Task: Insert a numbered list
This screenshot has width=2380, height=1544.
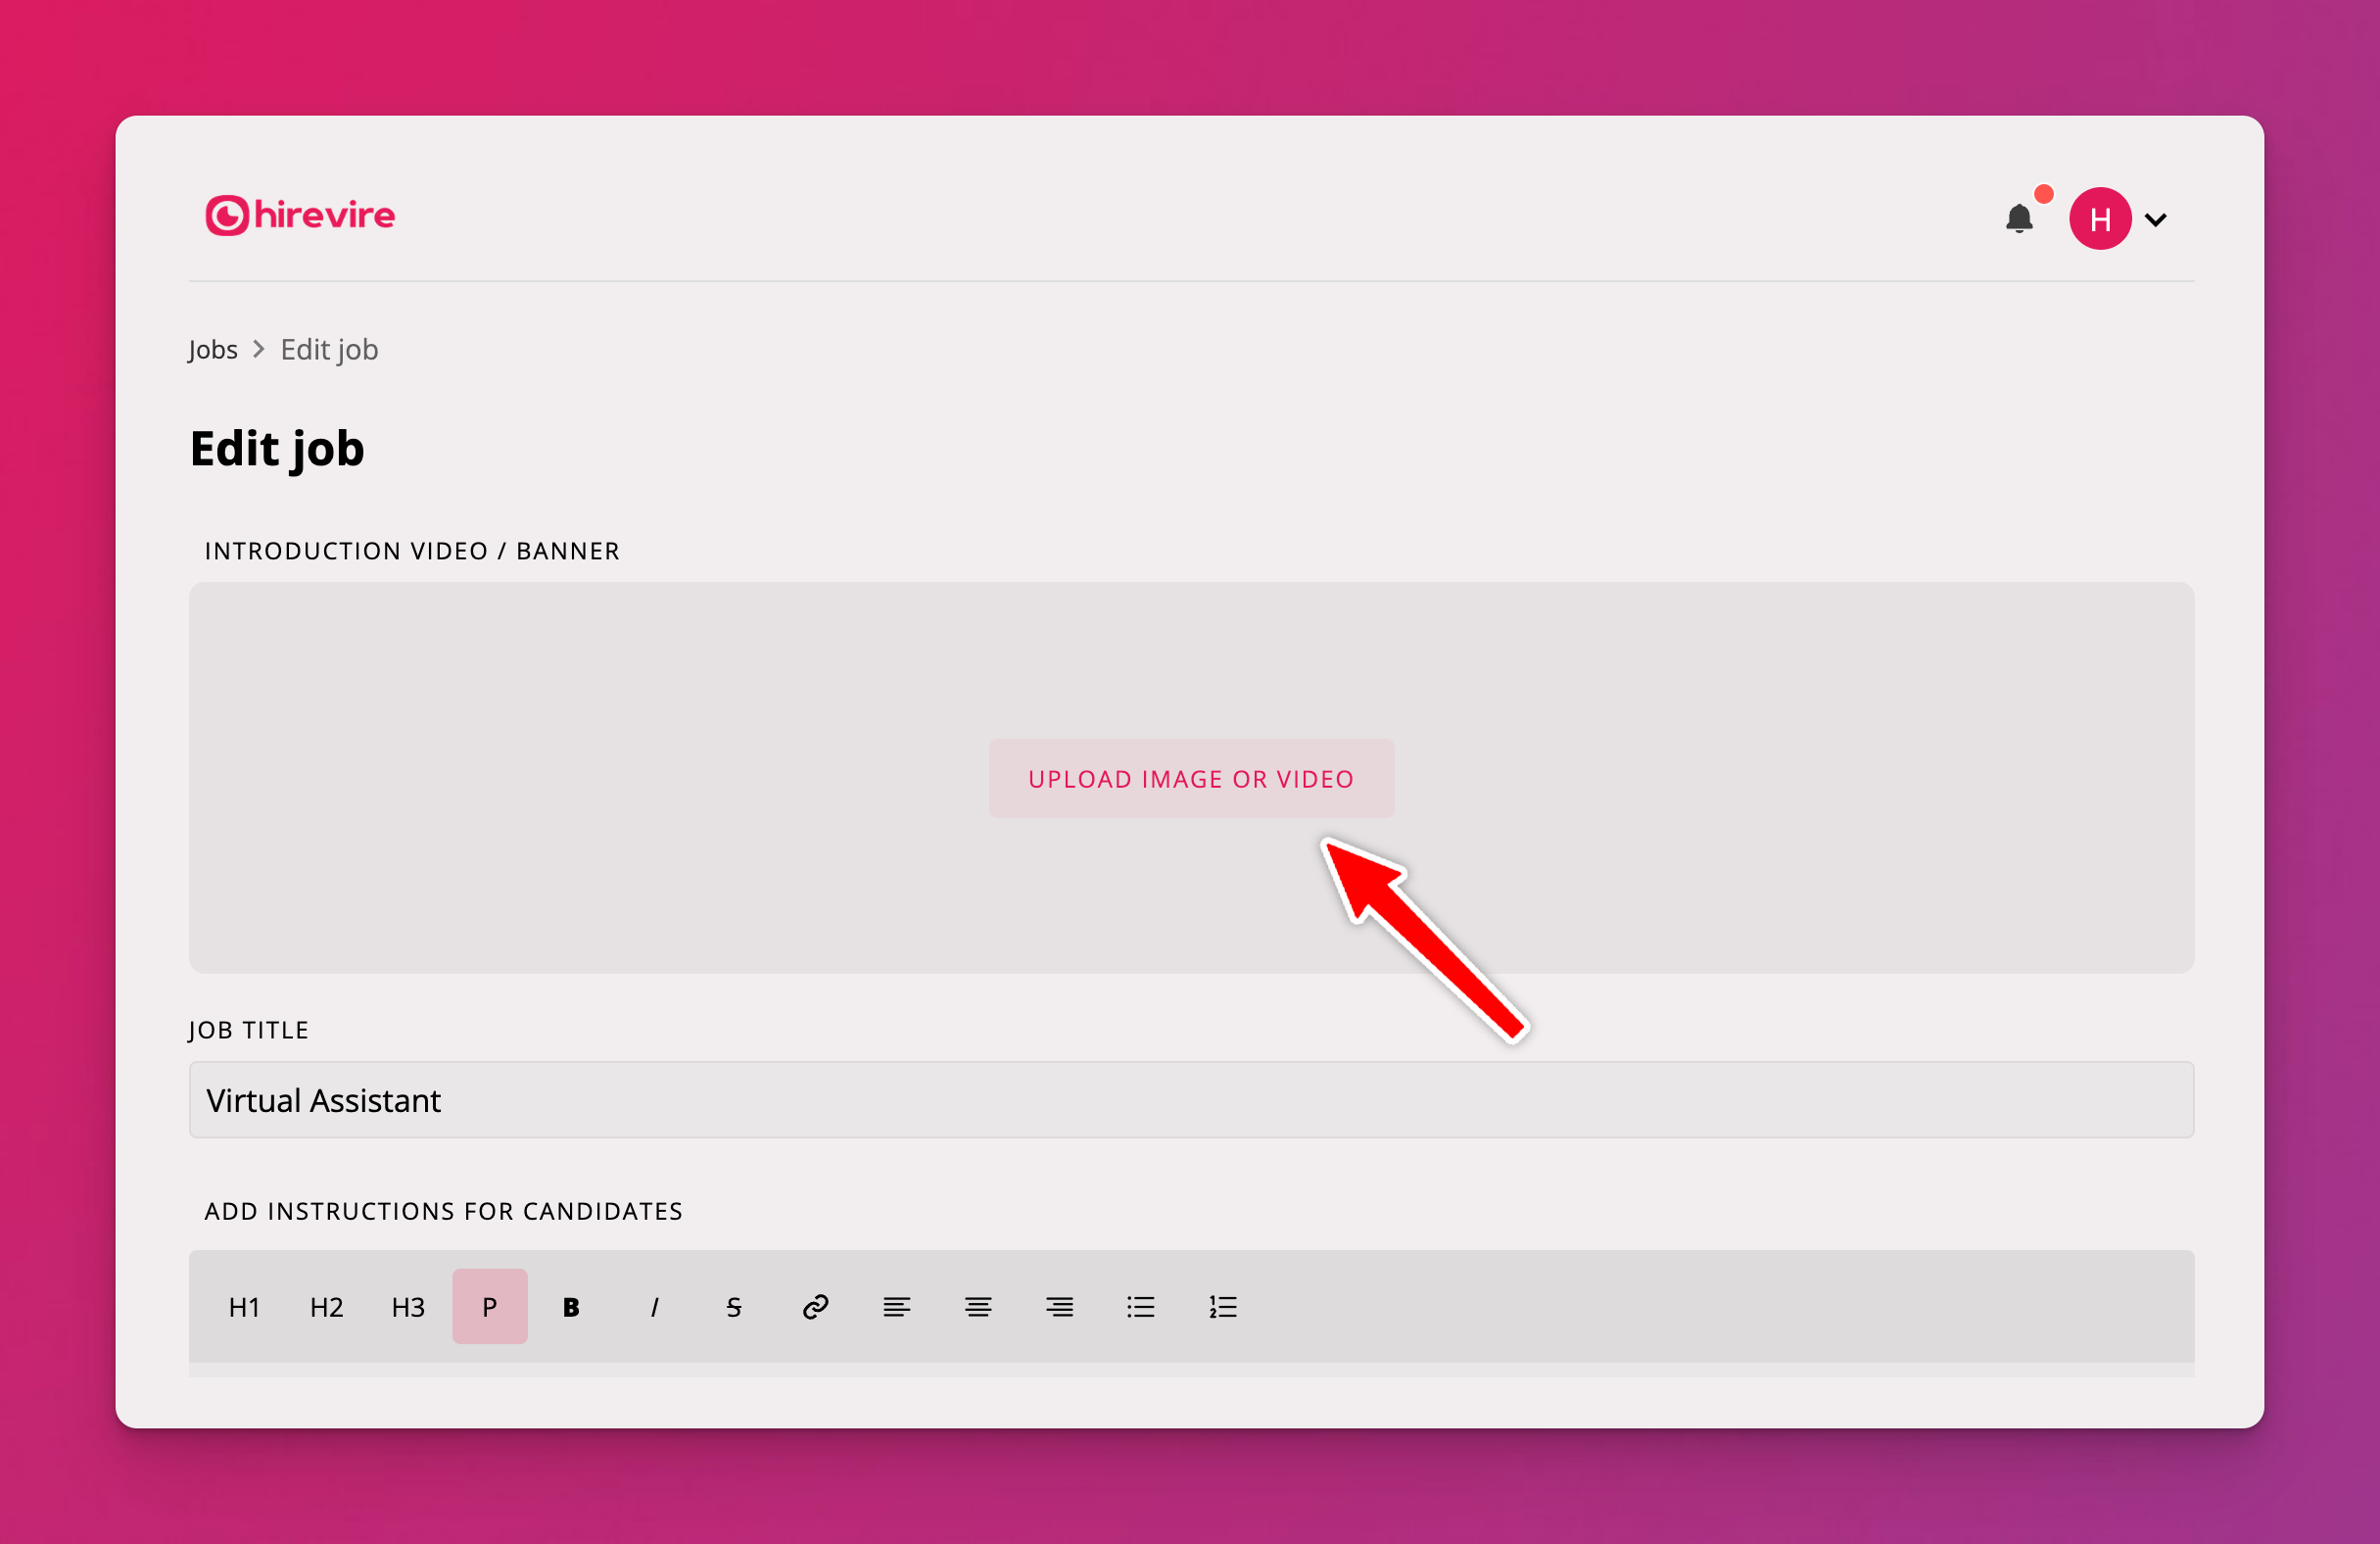Action: pos(1222,1306)
